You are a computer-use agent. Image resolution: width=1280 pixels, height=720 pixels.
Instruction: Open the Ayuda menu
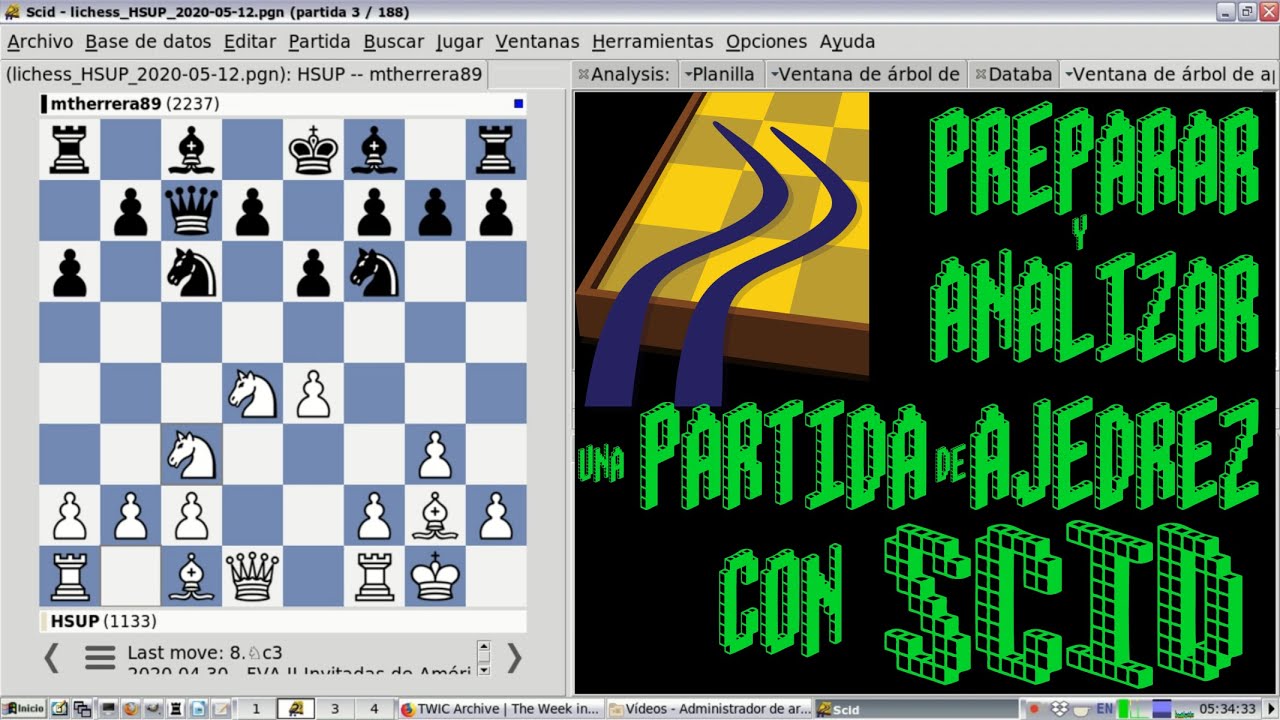click(x=847, y=42)
